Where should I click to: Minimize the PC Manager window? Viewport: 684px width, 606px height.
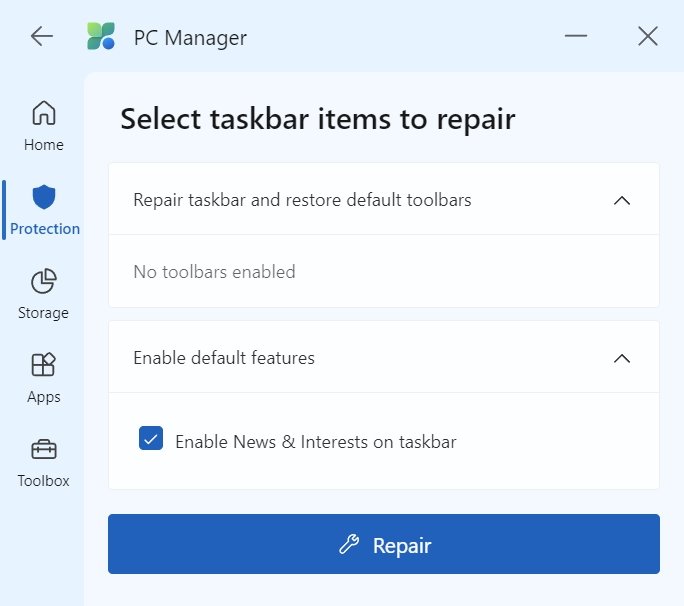click(x=575, y=37)
